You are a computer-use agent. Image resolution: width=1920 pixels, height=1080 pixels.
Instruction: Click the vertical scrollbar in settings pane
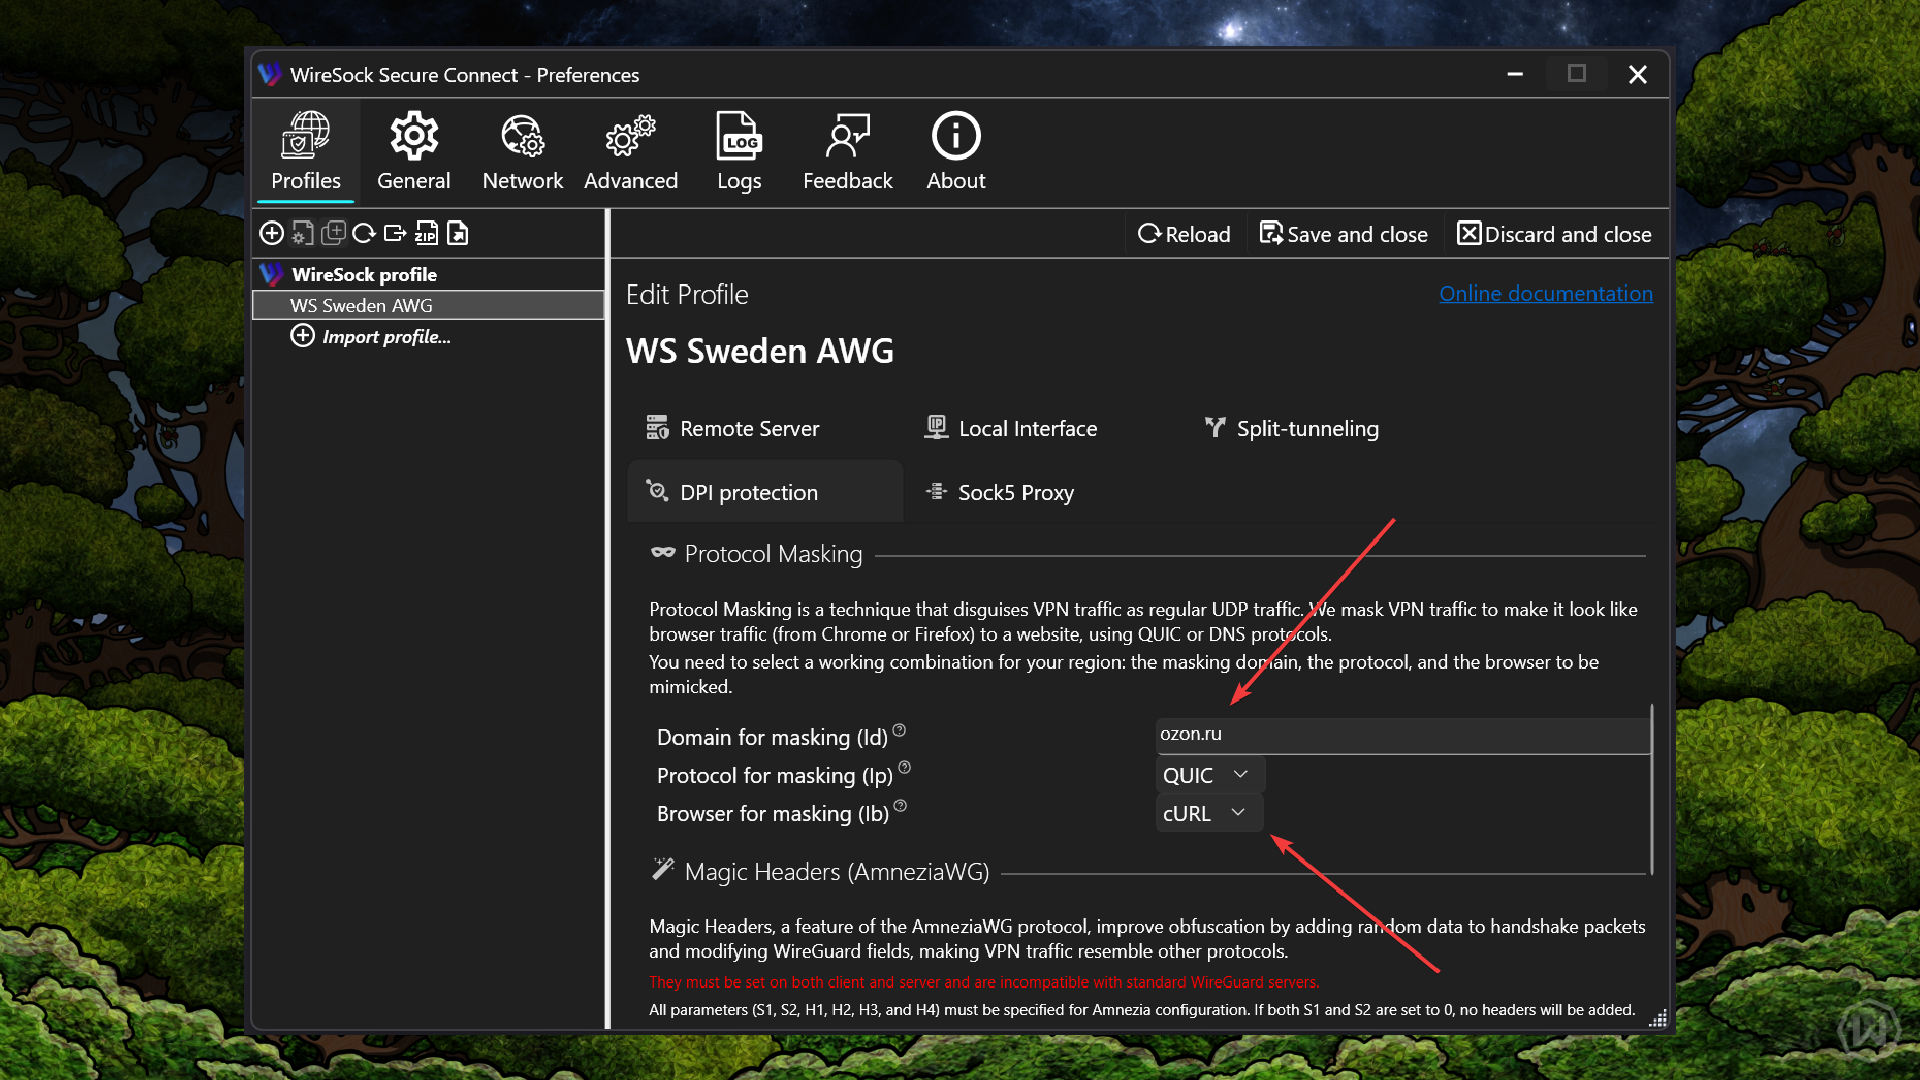click(1651, 790)
